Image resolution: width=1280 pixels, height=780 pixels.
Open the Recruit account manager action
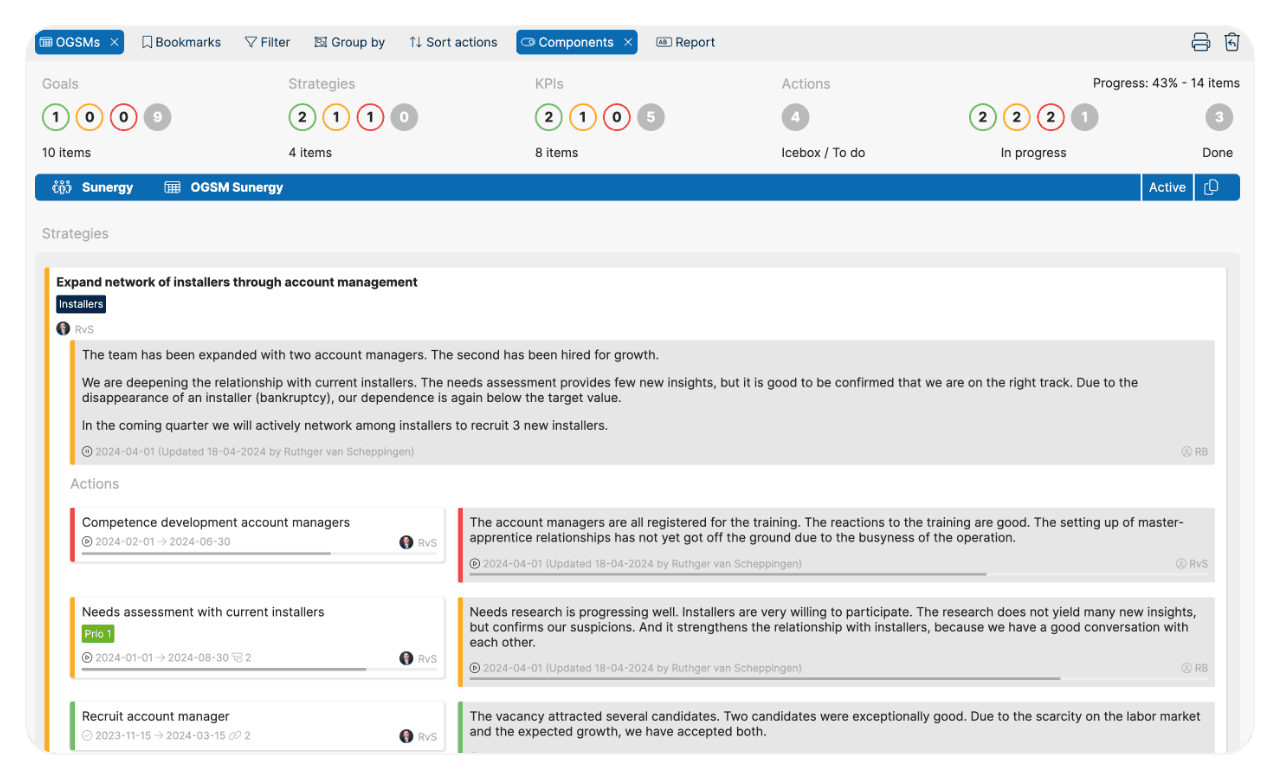[156, 716]
